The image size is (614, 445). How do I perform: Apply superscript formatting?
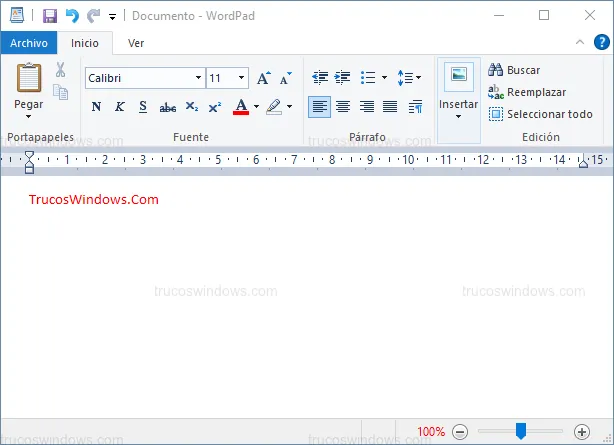tap(214, 107)
